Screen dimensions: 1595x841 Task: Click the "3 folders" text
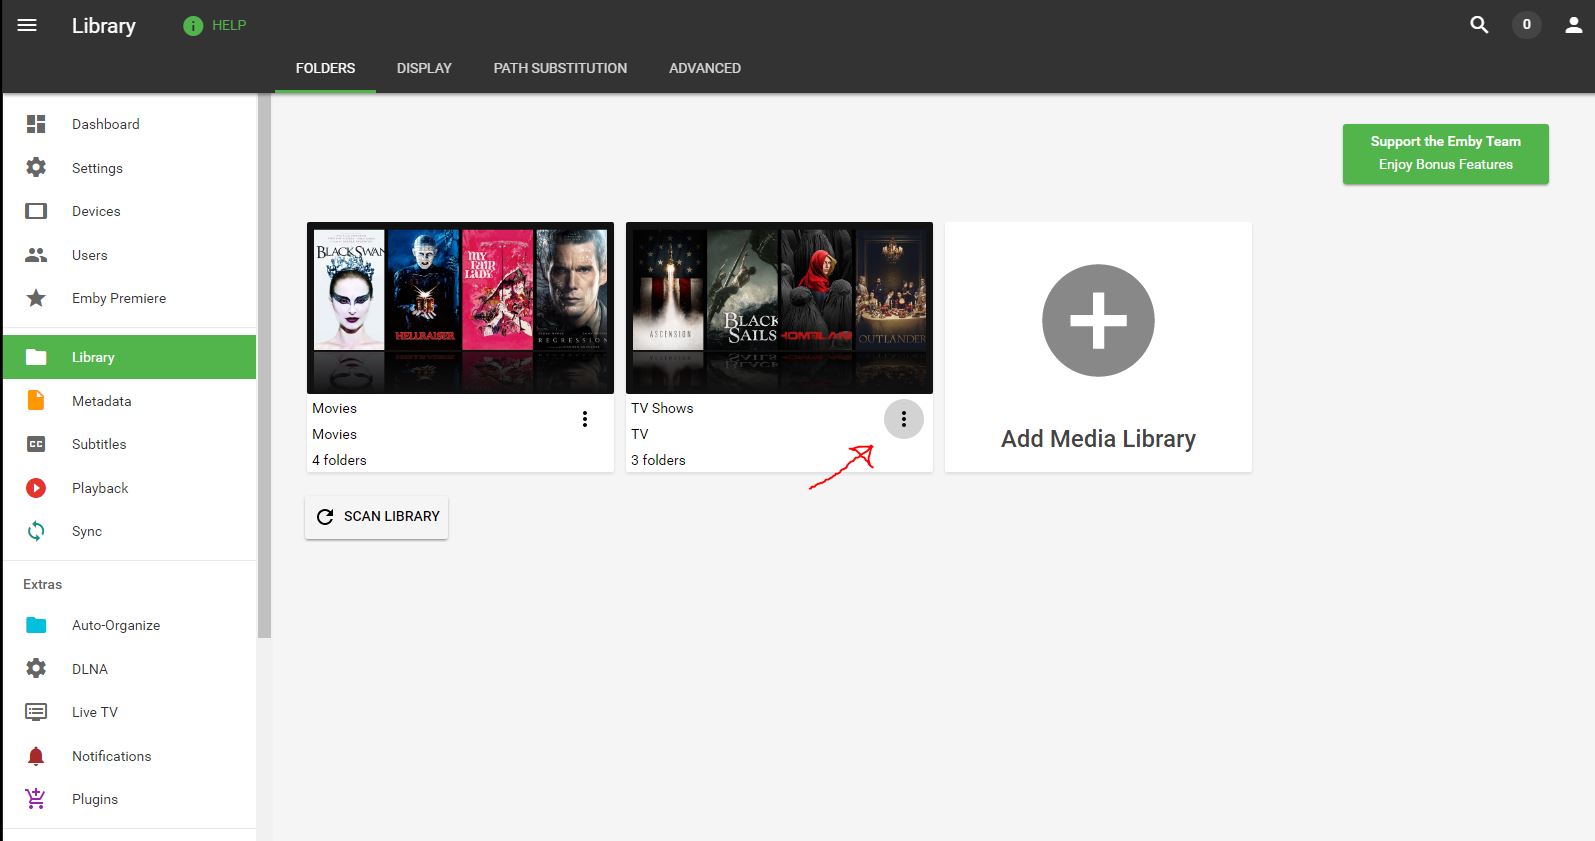coord(658,460)
